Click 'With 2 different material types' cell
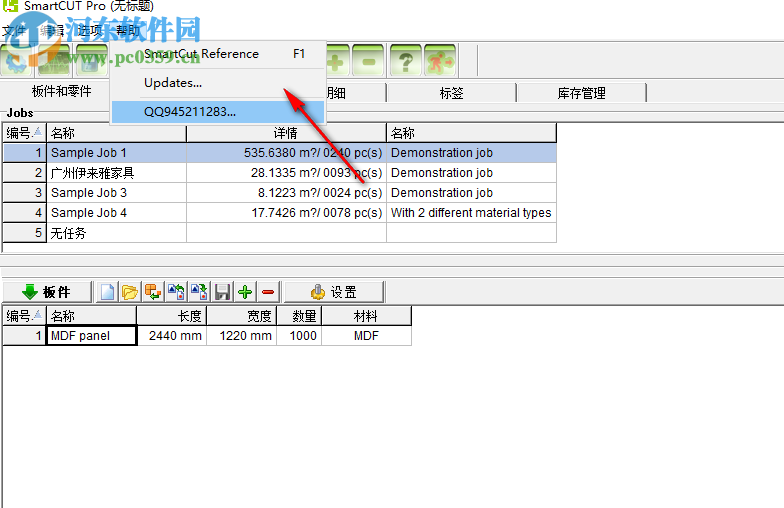The height and width of the screenshot is (508, 784). click(471, 213)
